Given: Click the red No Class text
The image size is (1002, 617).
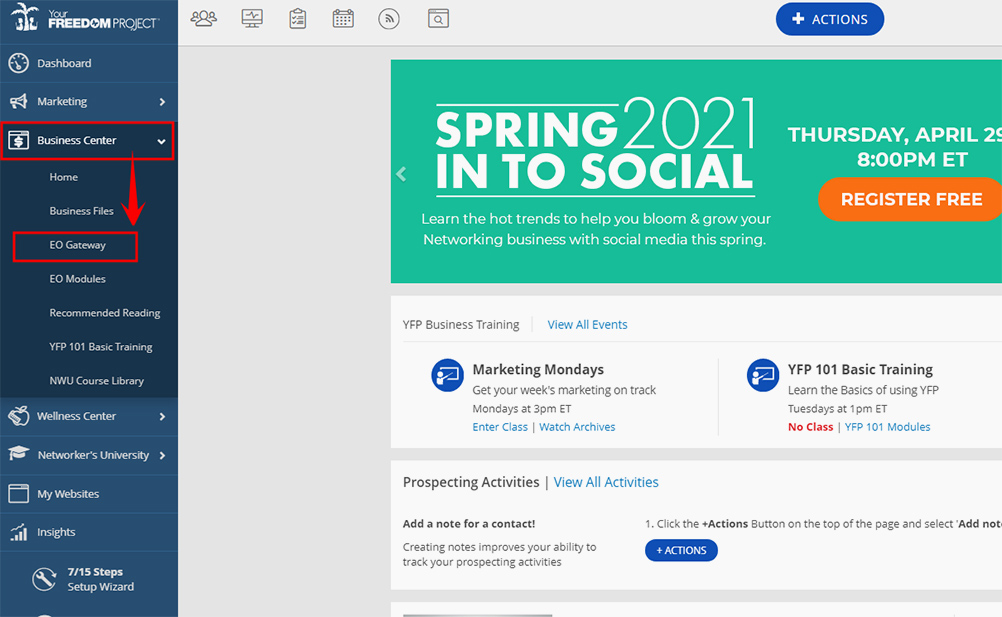Looking at the screenshot, I should pos(810,427).
